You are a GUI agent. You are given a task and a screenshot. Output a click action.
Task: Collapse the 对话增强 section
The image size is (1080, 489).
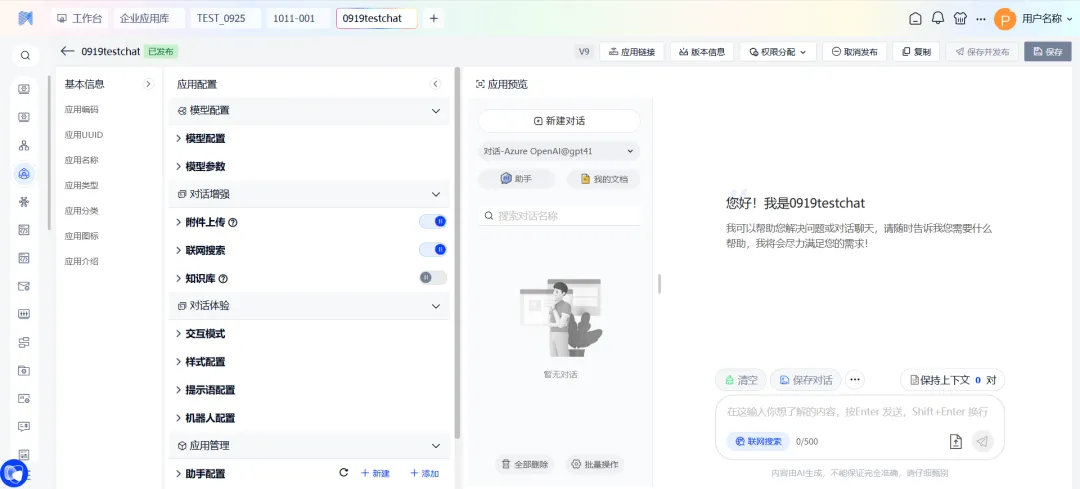point(435,194)
